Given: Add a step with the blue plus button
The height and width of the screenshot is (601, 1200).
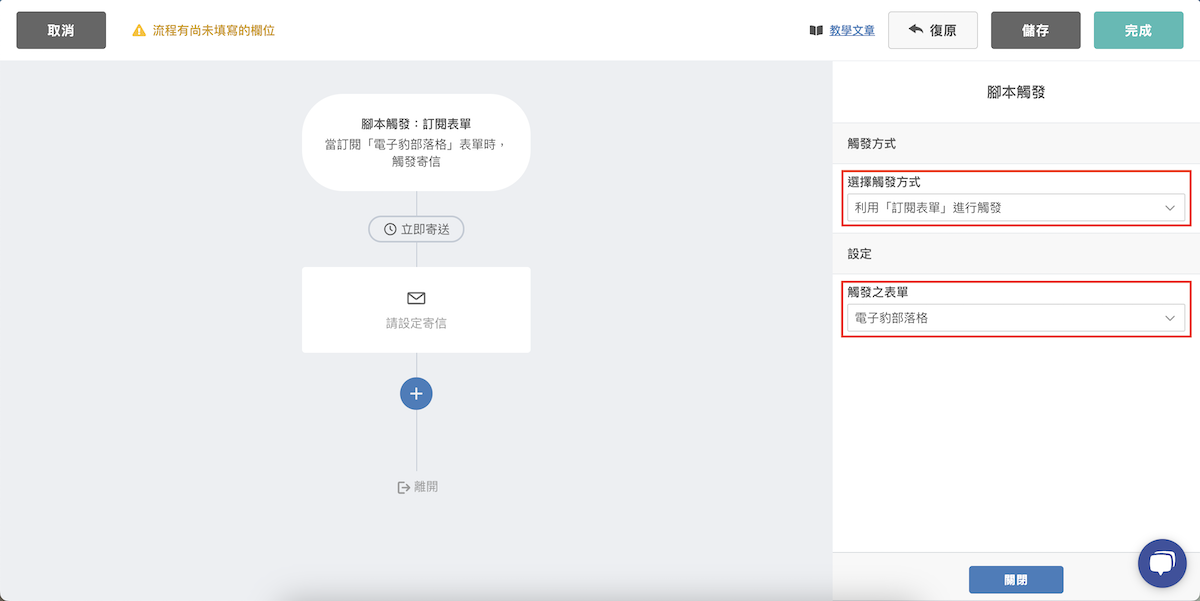Looking at the screenshot, I should 416,393.
